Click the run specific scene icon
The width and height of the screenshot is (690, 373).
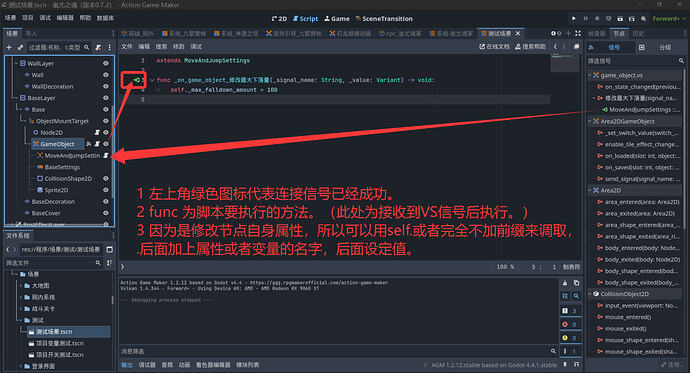(631, 18)
